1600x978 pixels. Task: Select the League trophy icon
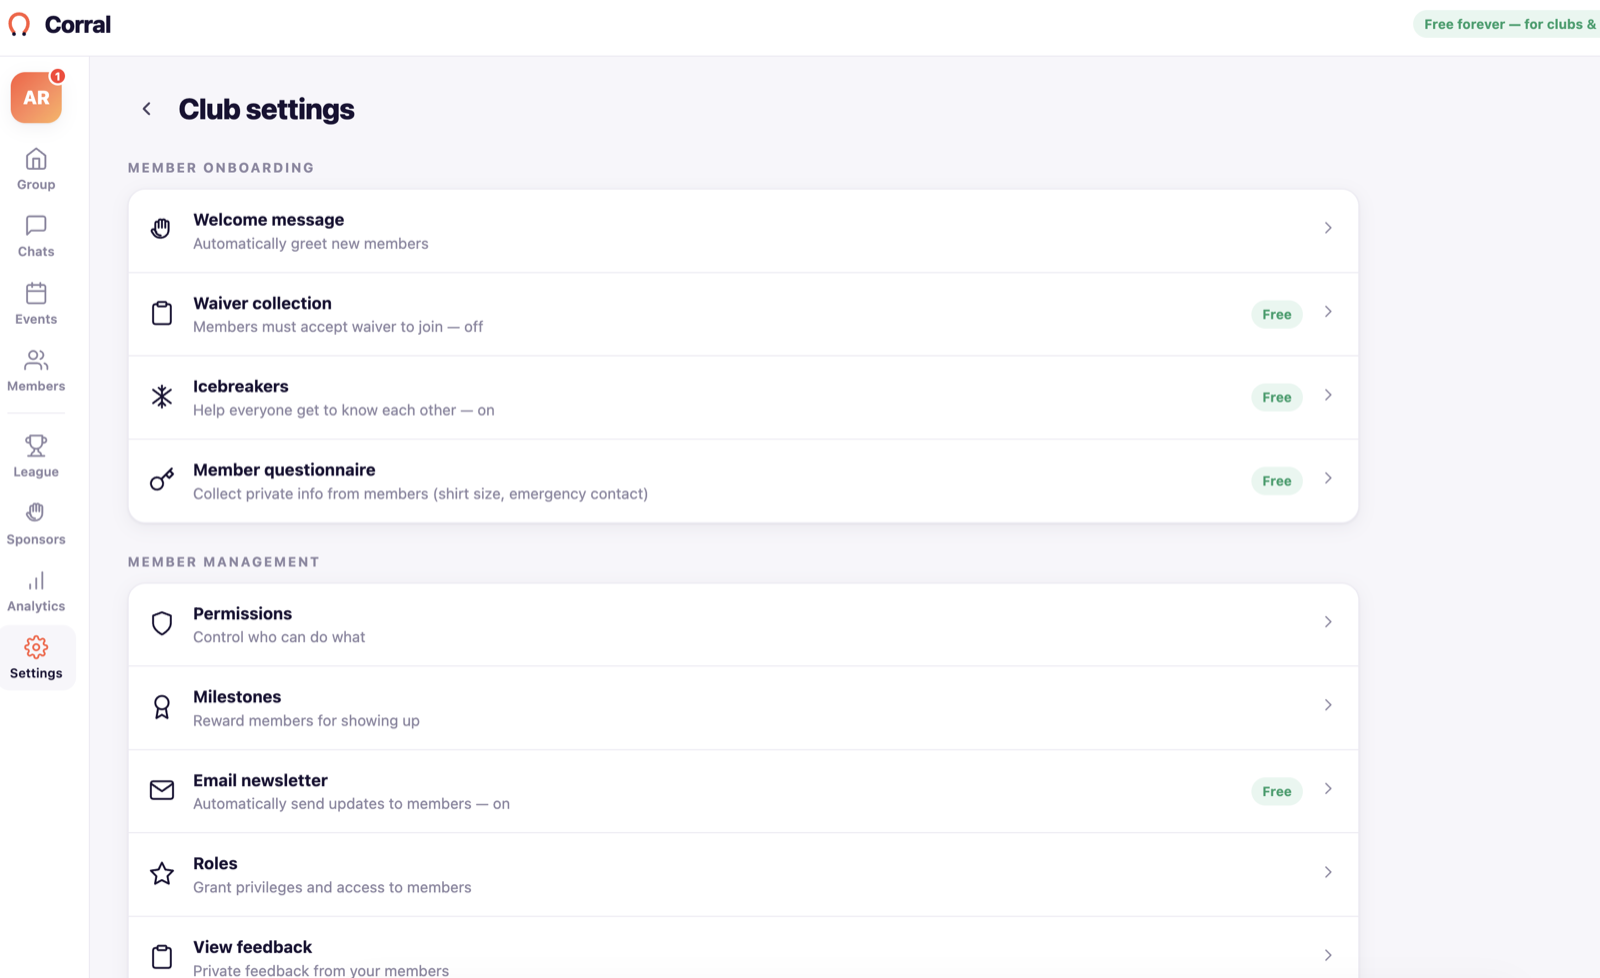36,445
